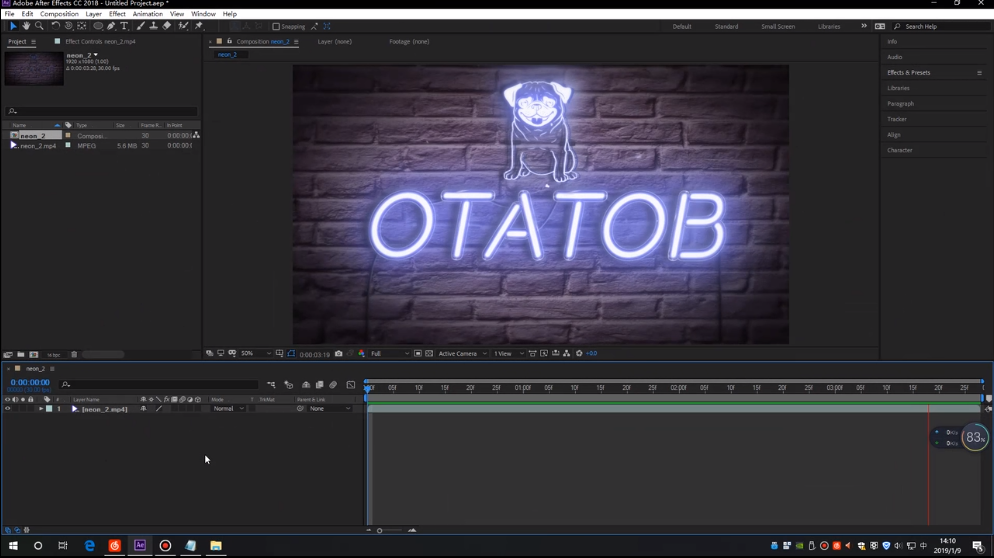Switch to the Effect Controls neon_2.mp4 tab
The image size is (994, 558).
[x=100, y=42]
